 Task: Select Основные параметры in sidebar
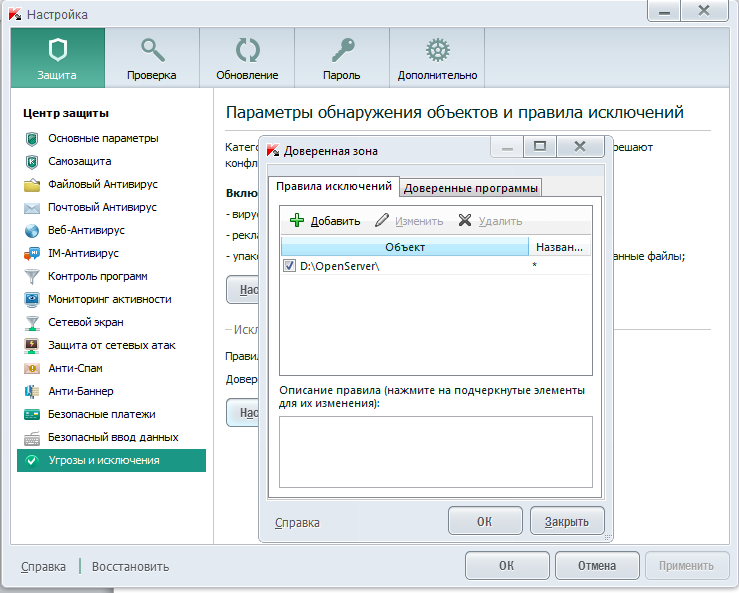pyautogui.click(x=103, y=139)
